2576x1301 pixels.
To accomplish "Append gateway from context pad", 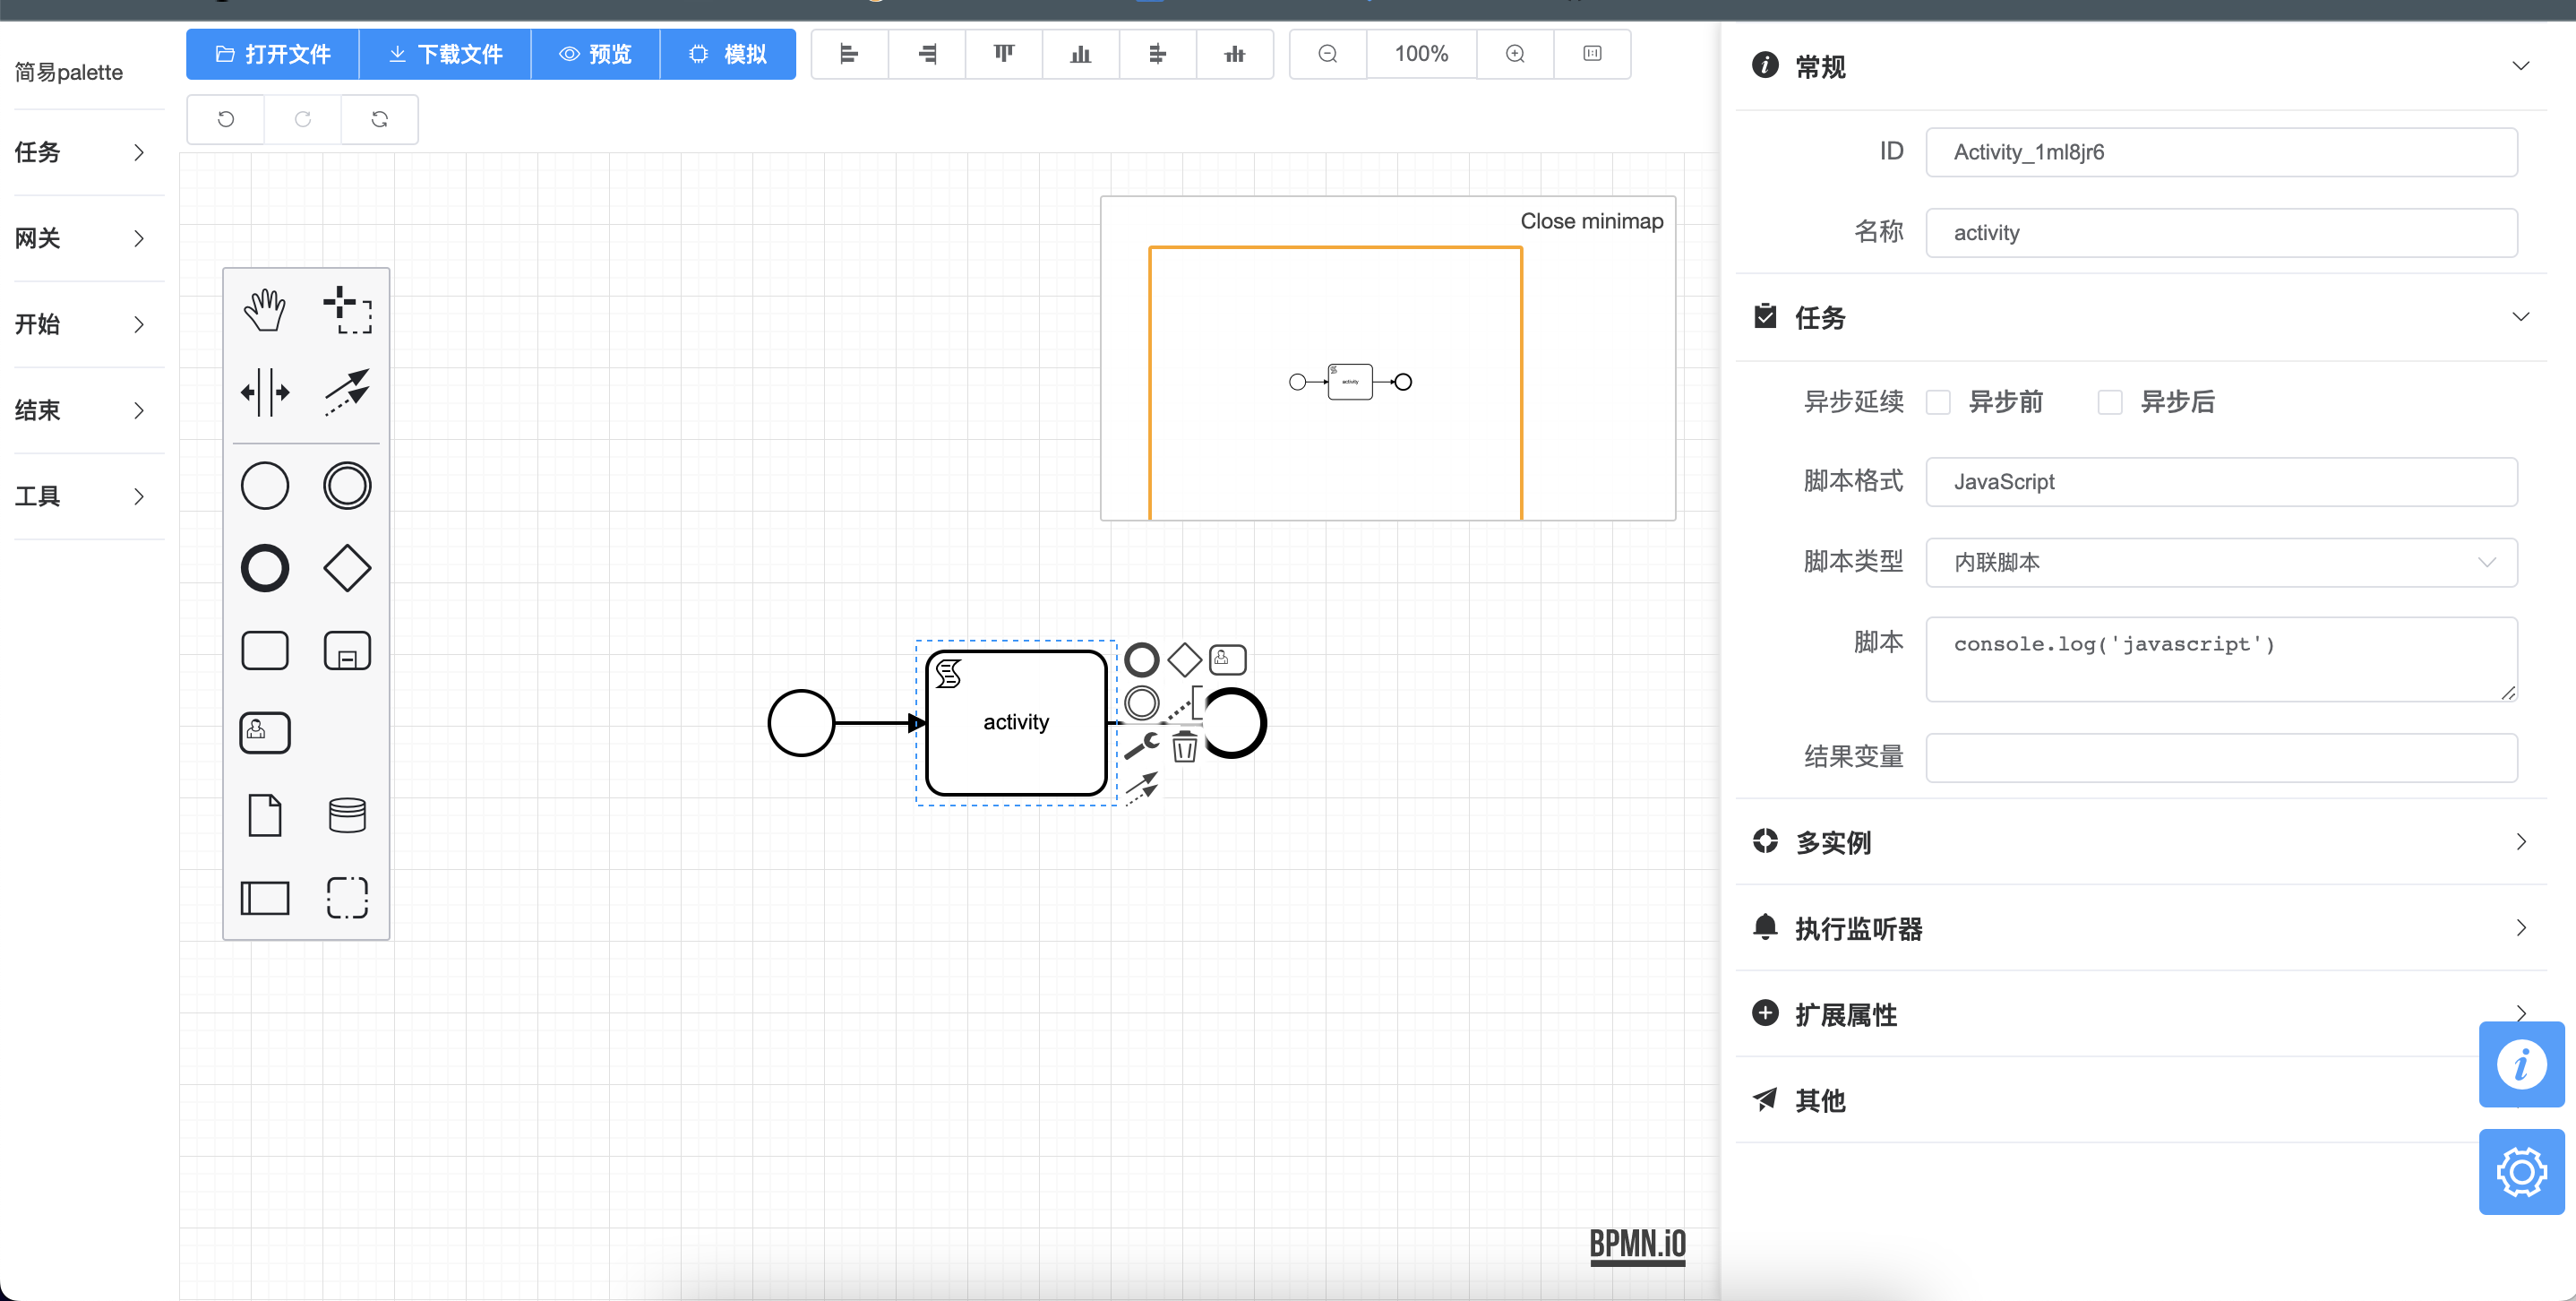I will (x=1184, y=660).
